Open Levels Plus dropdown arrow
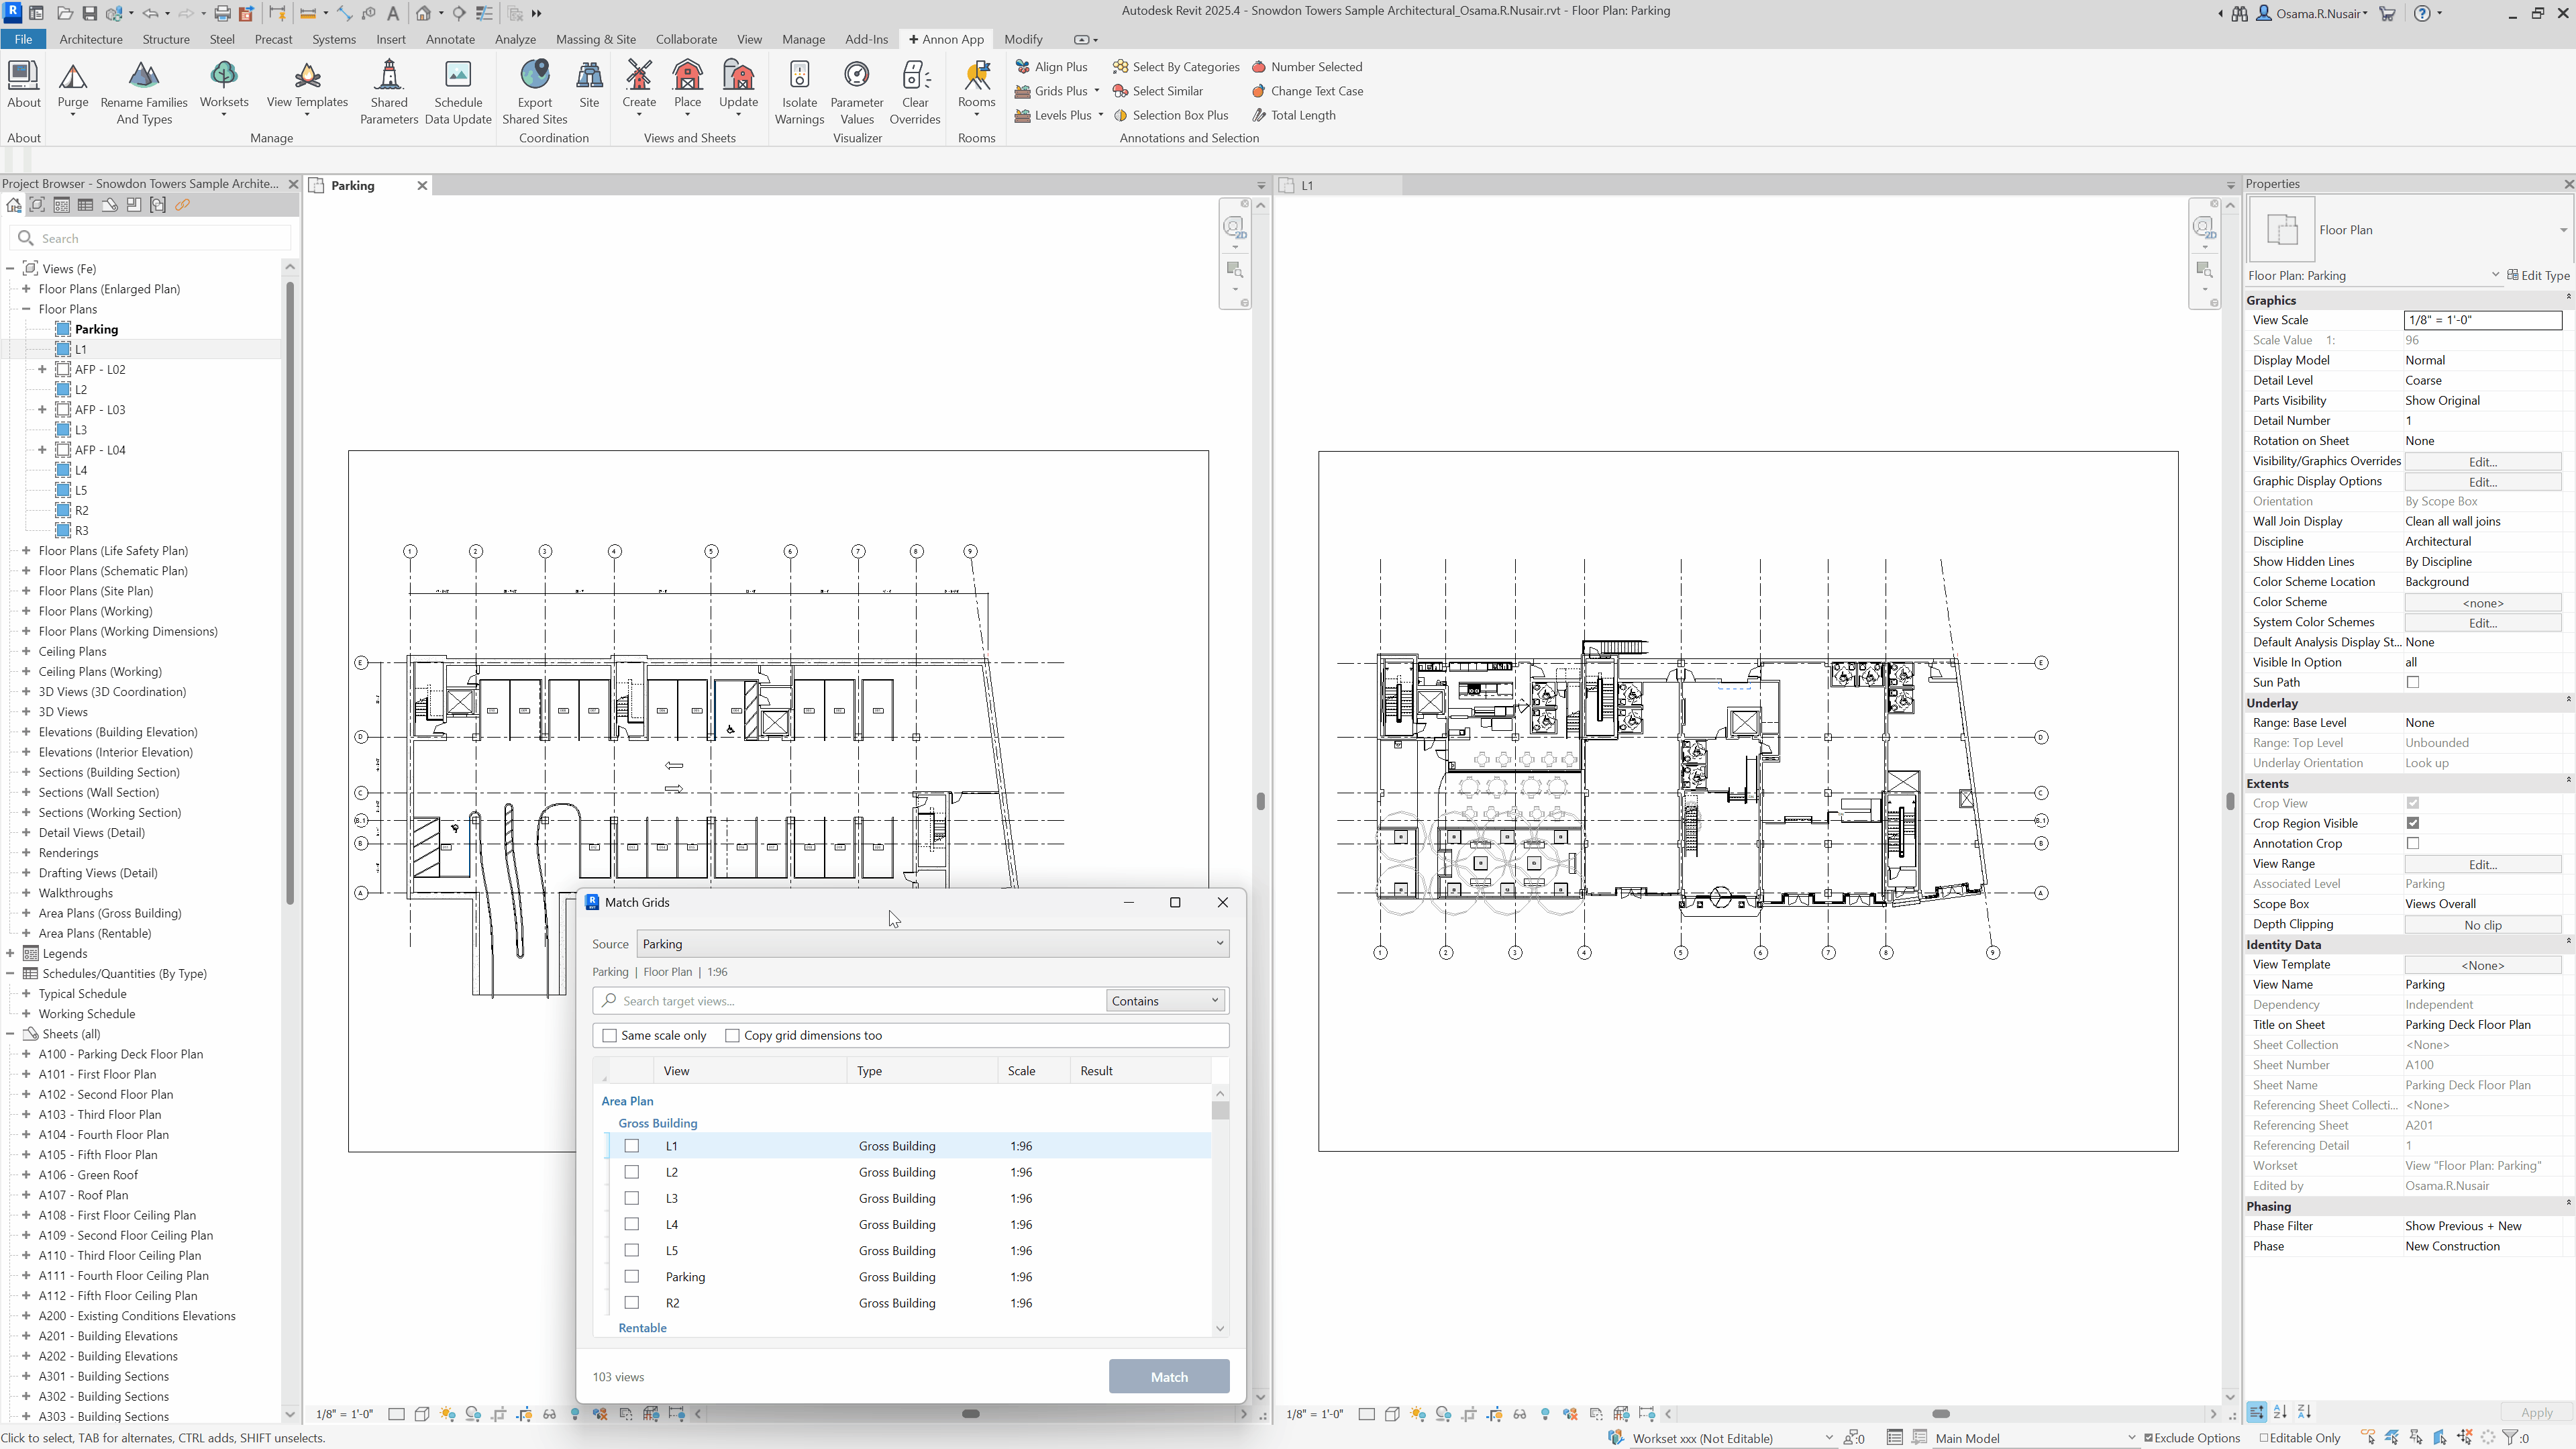The image size is (2576, 1449). (x=1101, y=115)
